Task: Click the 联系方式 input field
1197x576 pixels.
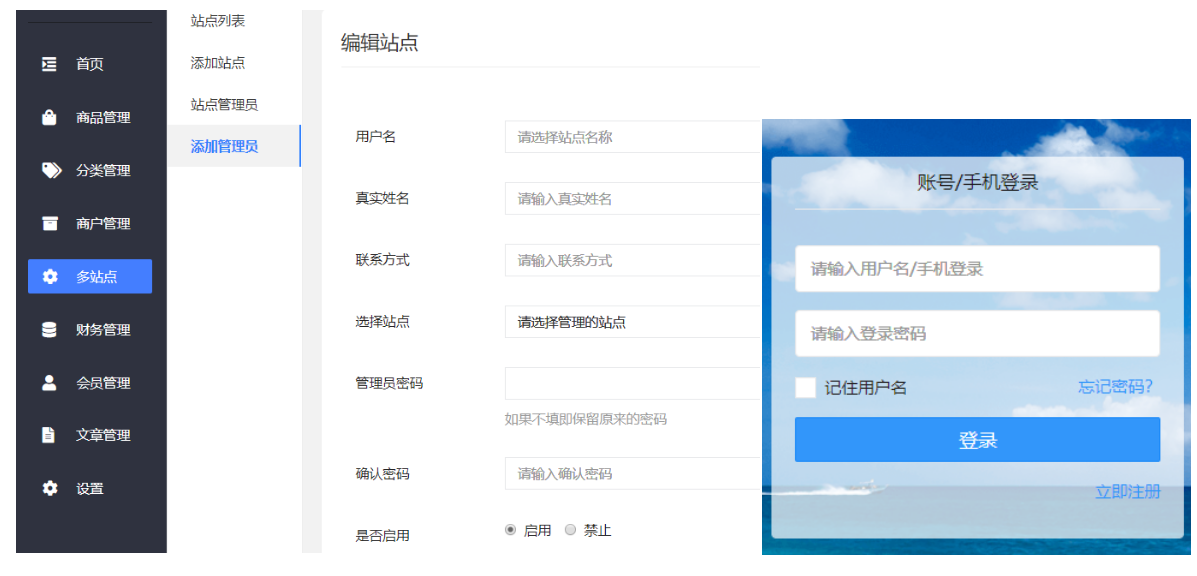Action: [x=633, y=260]
